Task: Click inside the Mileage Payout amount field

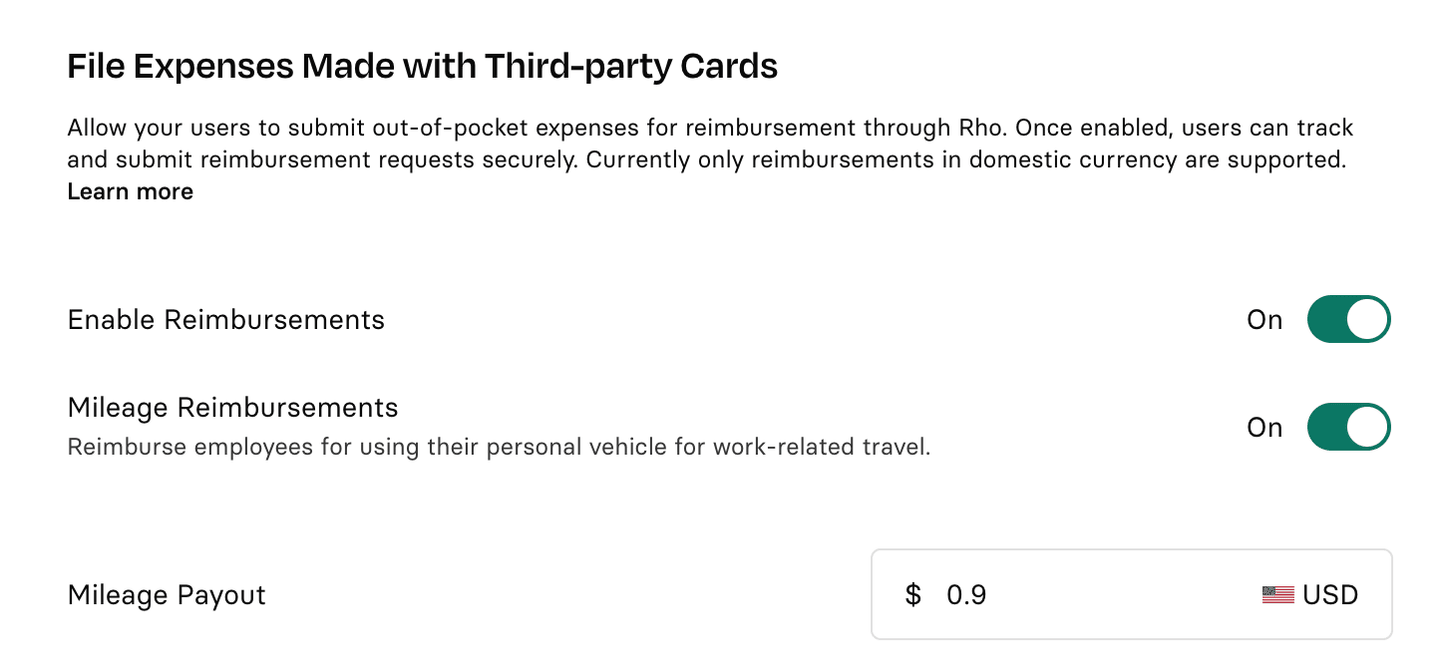Action: tap(1050, 594)
